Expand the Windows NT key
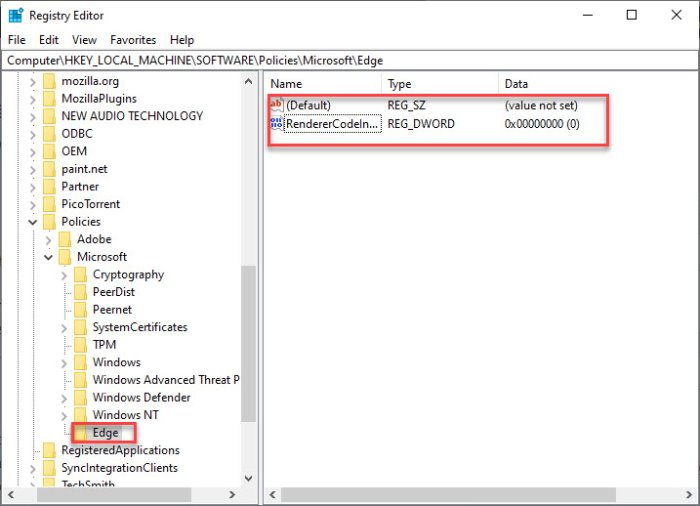 (64, 416)
